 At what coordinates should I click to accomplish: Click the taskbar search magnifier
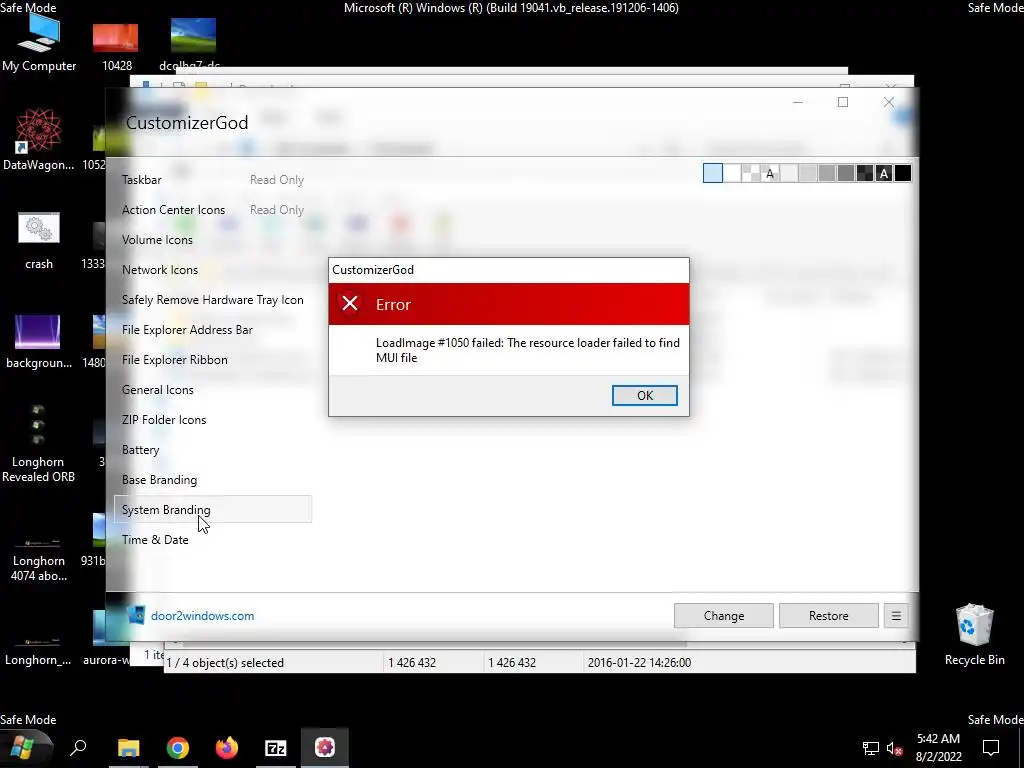click(78, 747)
